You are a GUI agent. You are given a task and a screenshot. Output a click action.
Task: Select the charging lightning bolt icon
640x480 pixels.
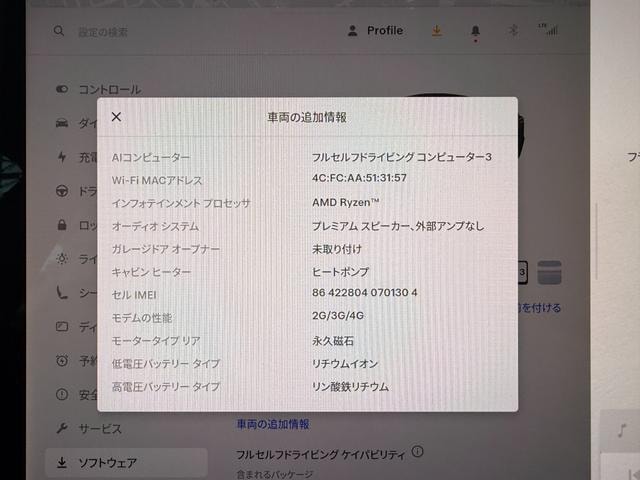[x=62, y=156]
